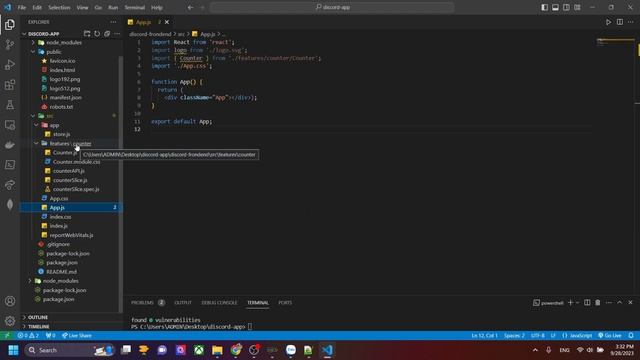Open the Run and Debug view
Viewport: 640px width, 360px height.
tap(10, 64)
